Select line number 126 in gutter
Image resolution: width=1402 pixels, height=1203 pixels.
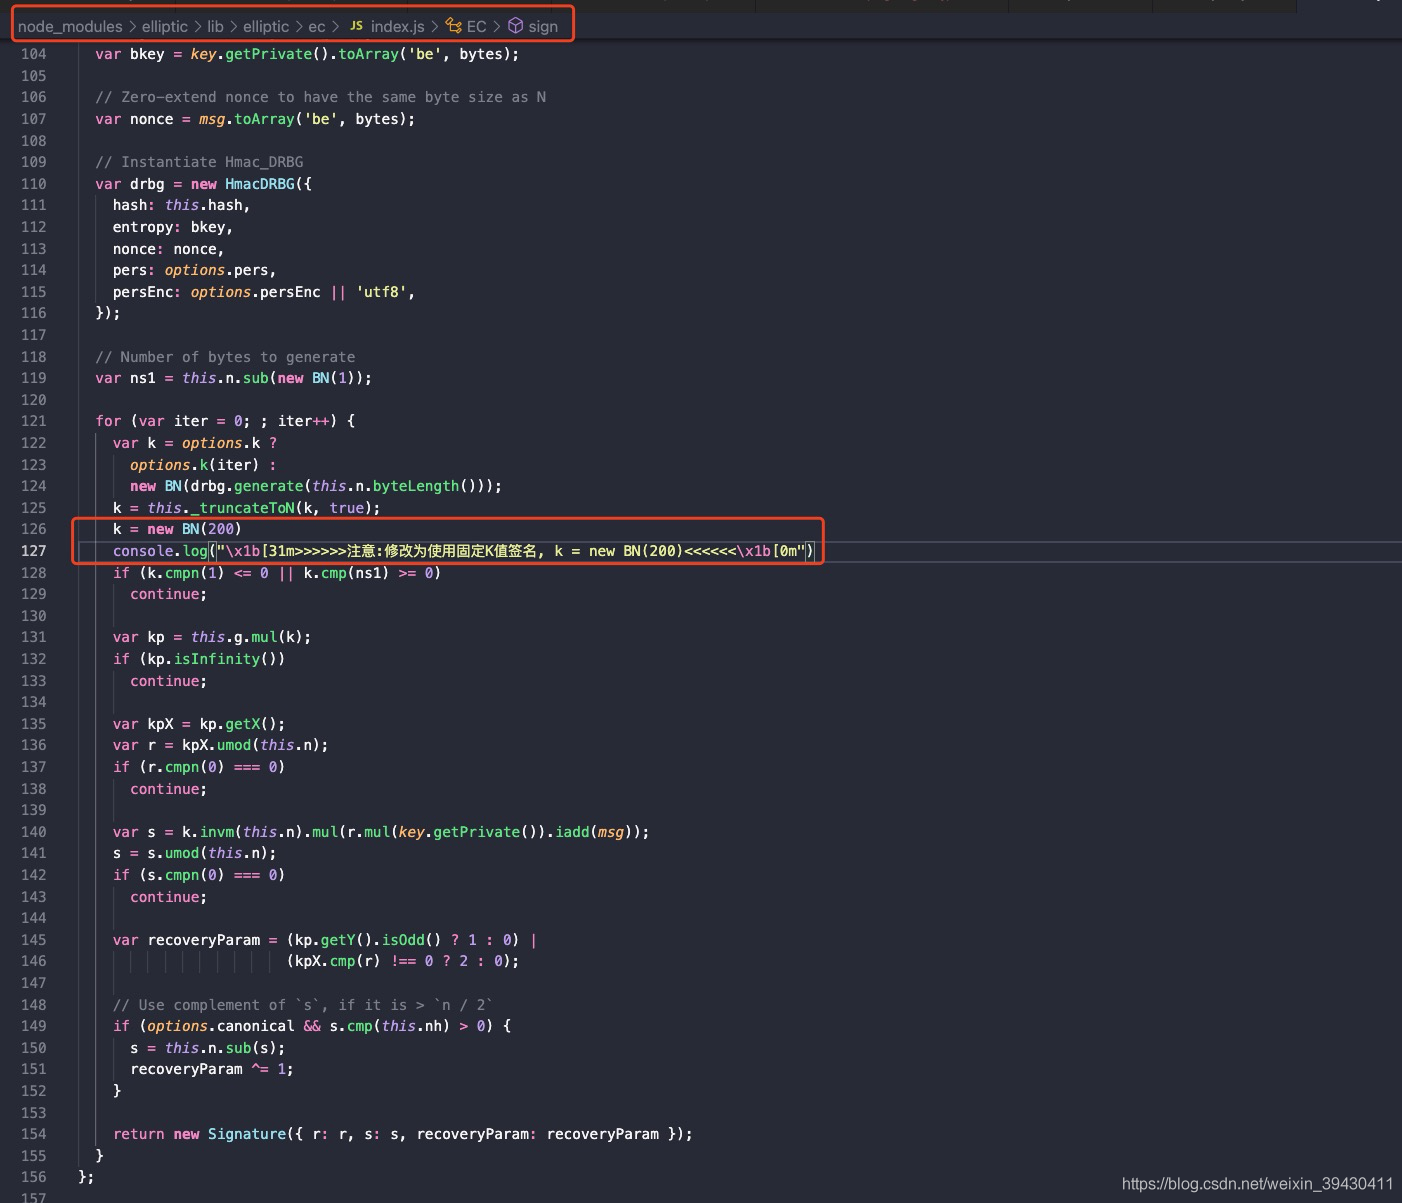pos(34,529)
